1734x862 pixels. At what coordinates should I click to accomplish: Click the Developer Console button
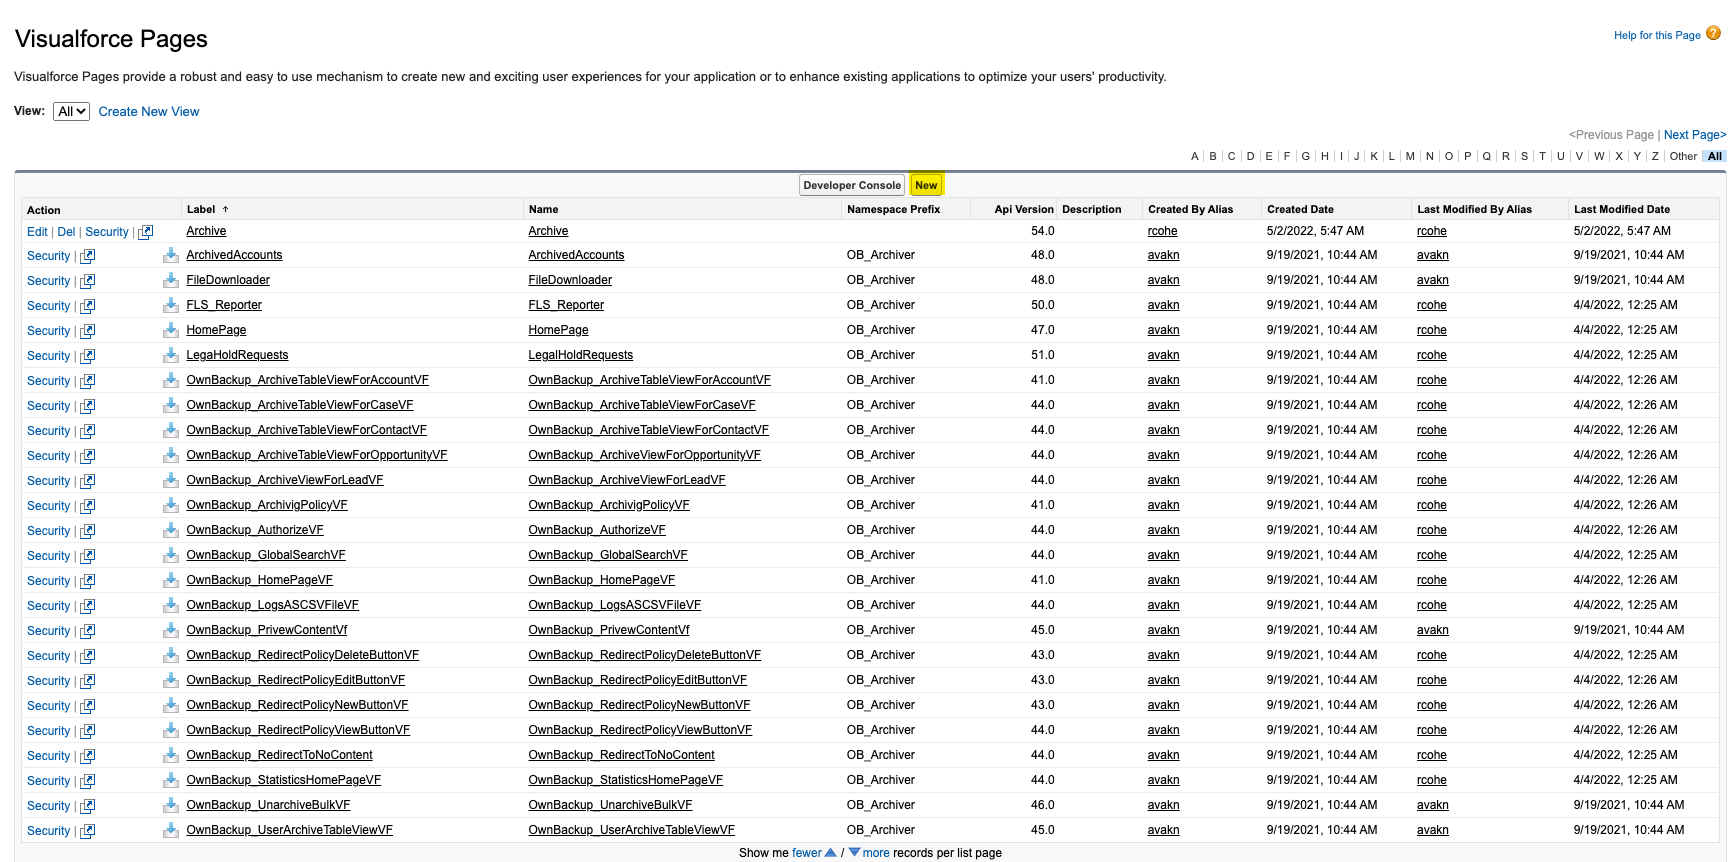pyautogui.click(x=852, y=185)
